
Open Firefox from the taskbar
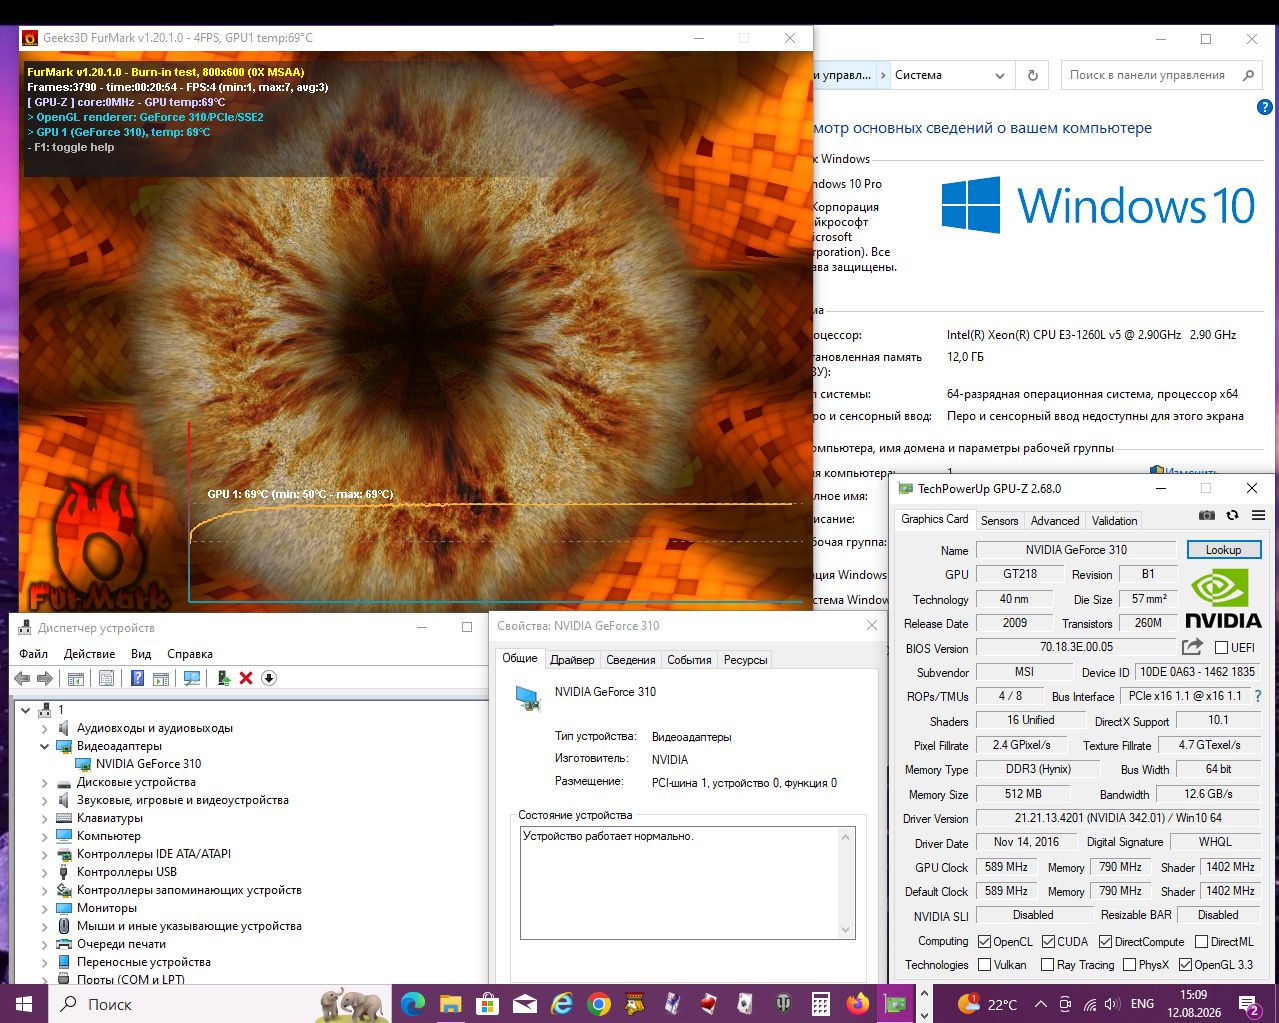click(858, 1003)
